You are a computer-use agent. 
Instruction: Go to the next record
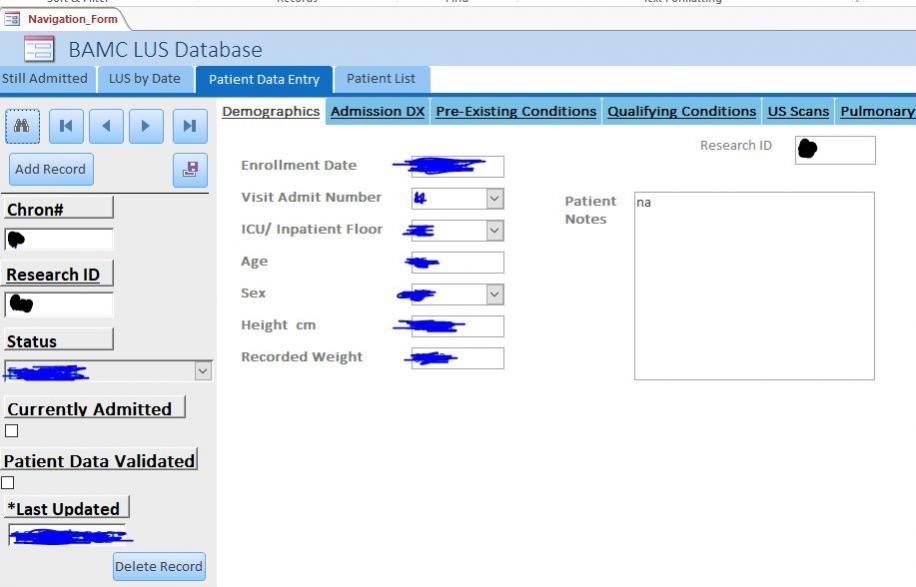[146, 126]
